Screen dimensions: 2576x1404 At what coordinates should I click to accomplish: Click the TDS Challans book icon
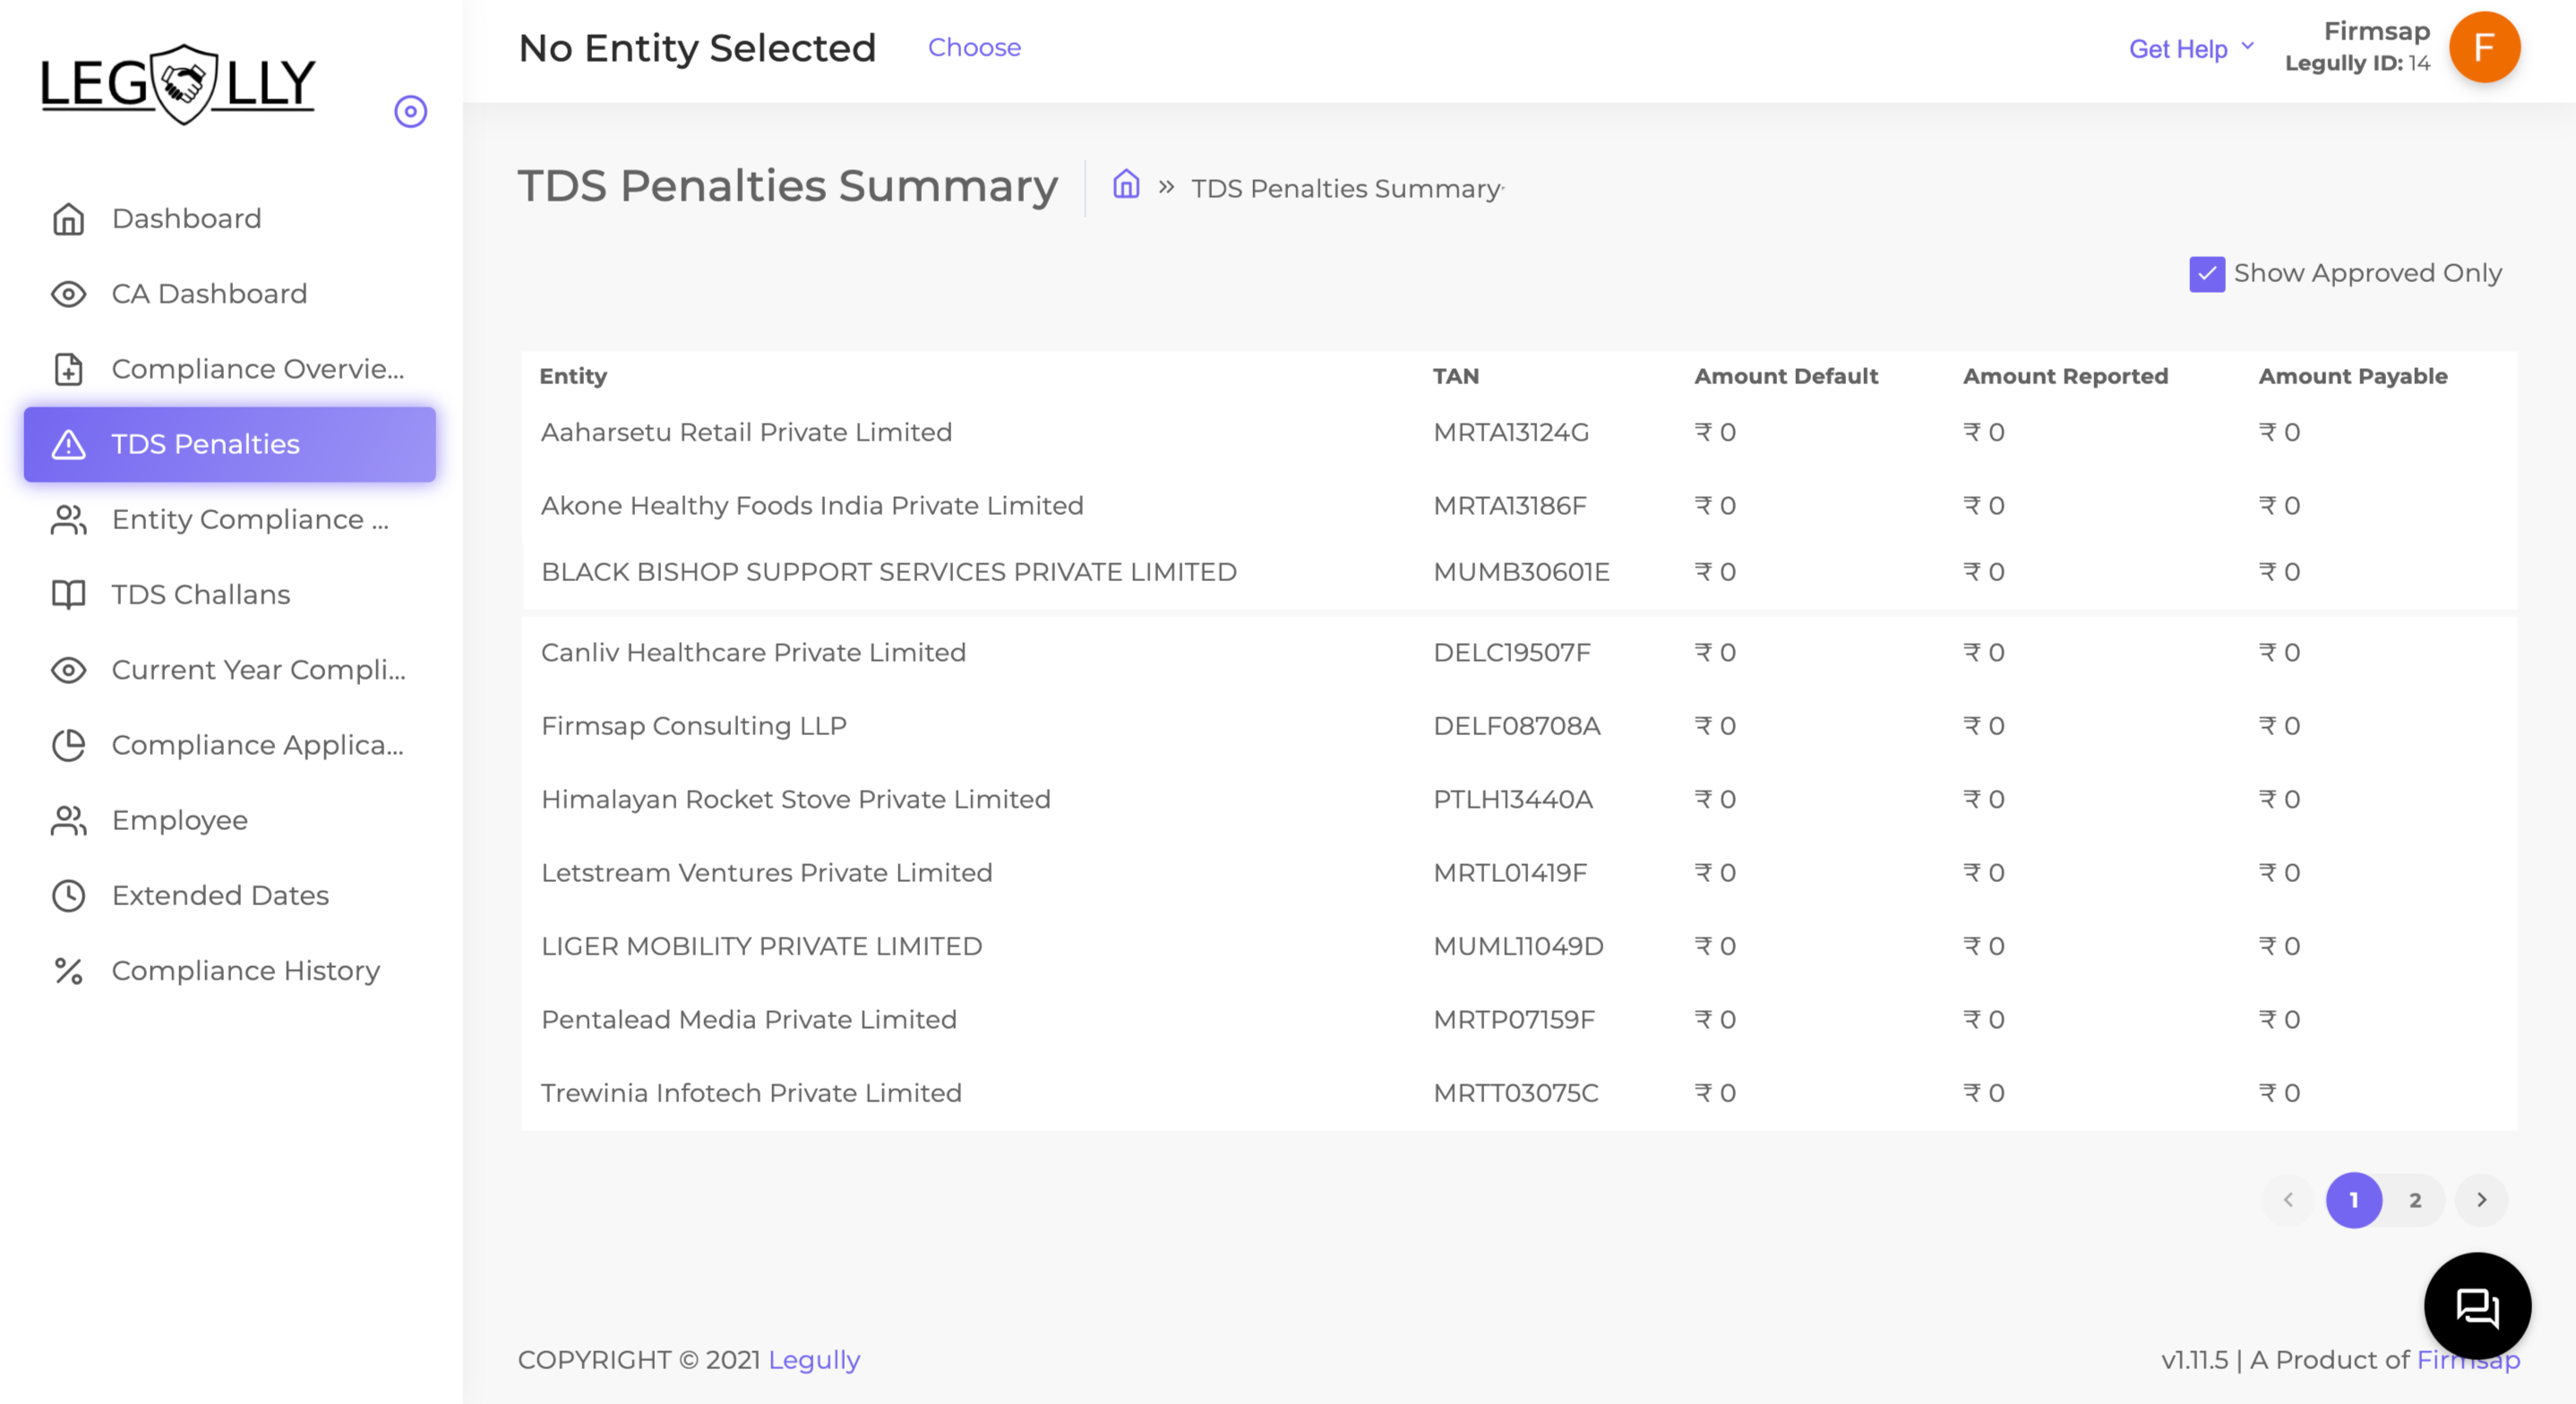68,594
